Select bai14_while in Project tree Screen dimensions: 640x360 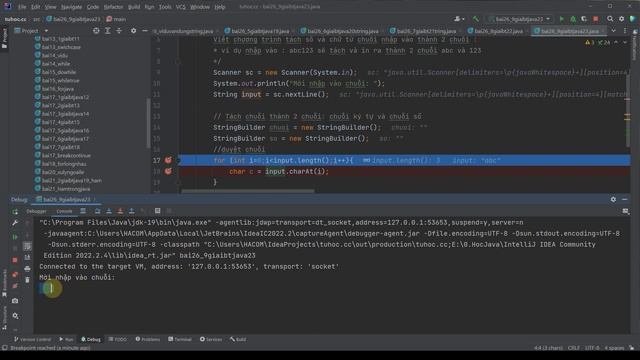point(56,64)
